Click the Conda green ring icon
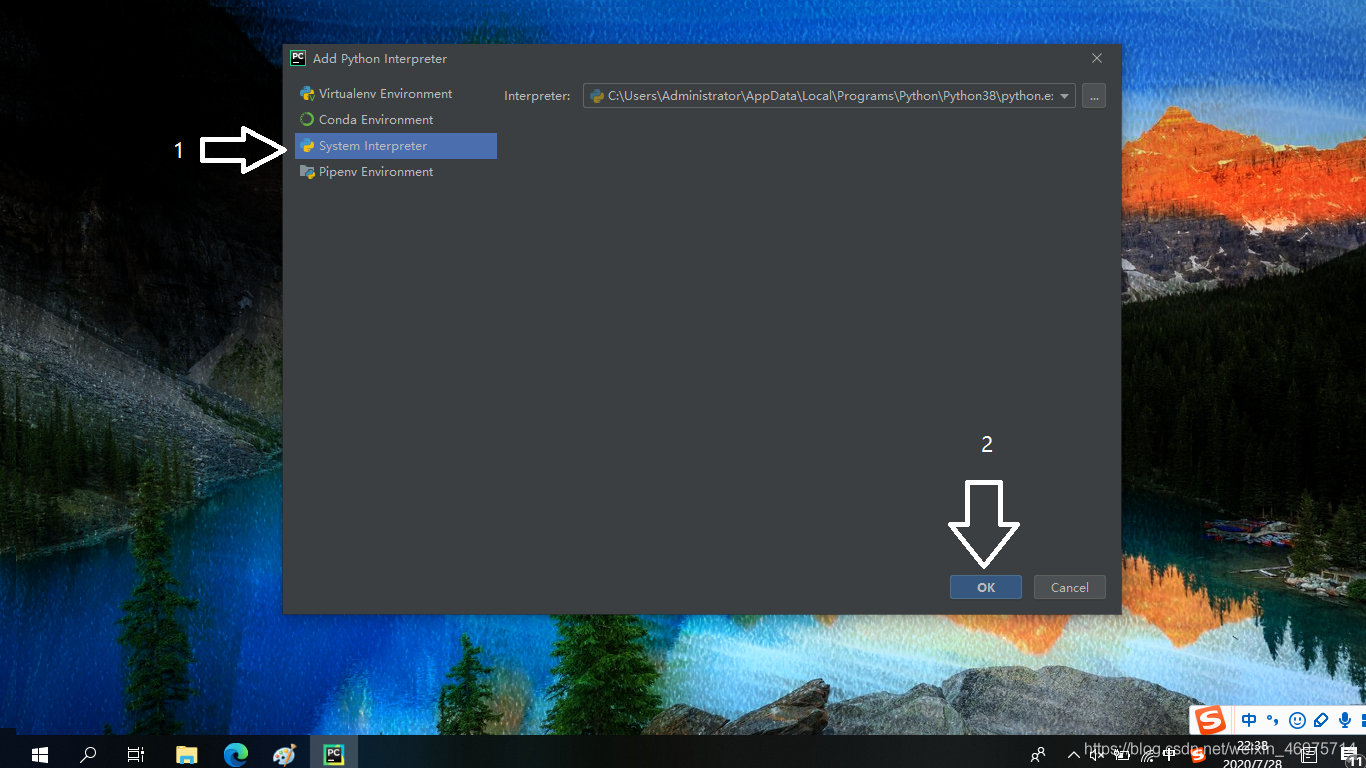 [307, 119]
